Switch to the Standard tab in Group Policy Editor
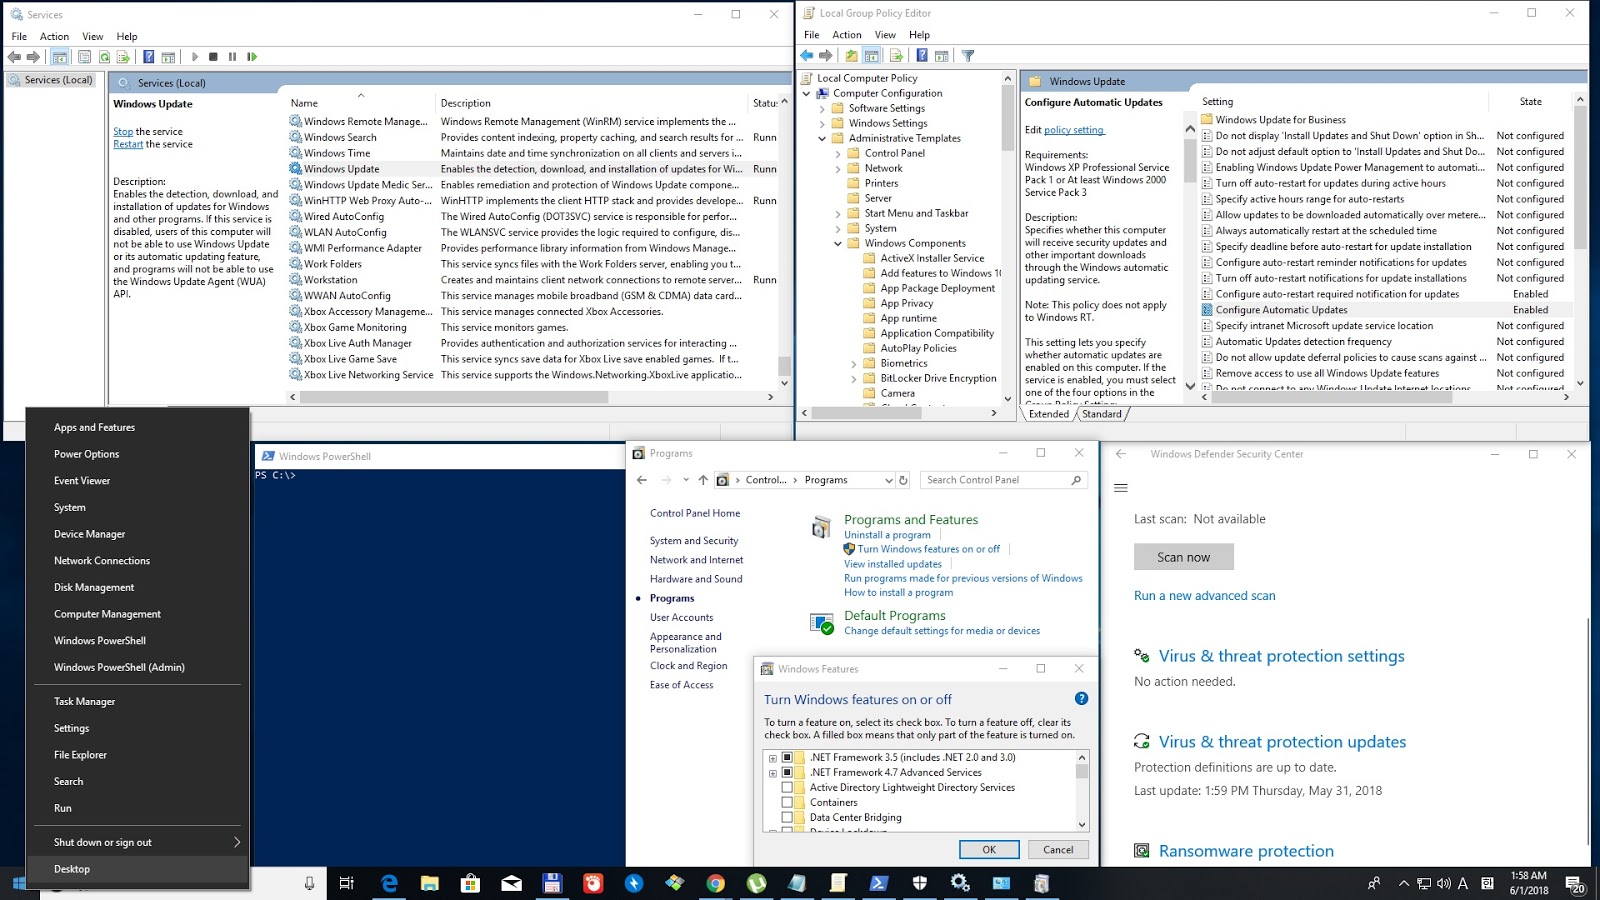Image resolution: width=1600 pixels, height=900 pixels. (1101, 413)
